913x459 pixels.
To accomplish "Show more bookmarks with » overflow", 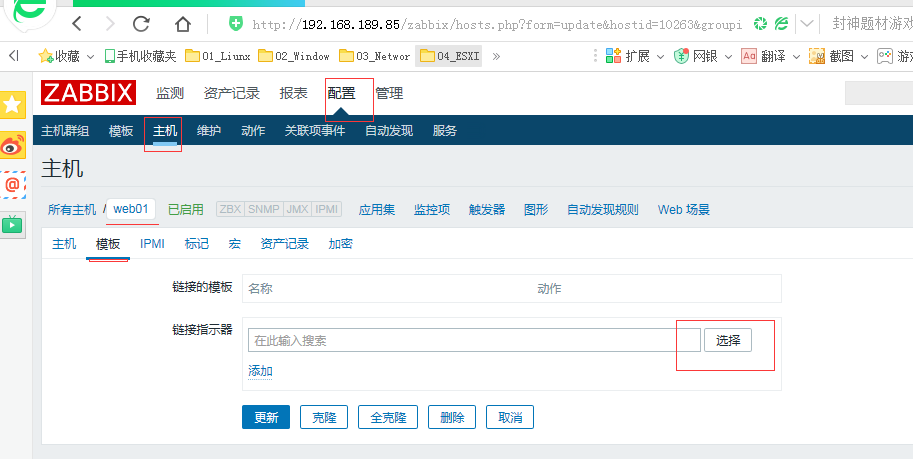I will 497,56.
